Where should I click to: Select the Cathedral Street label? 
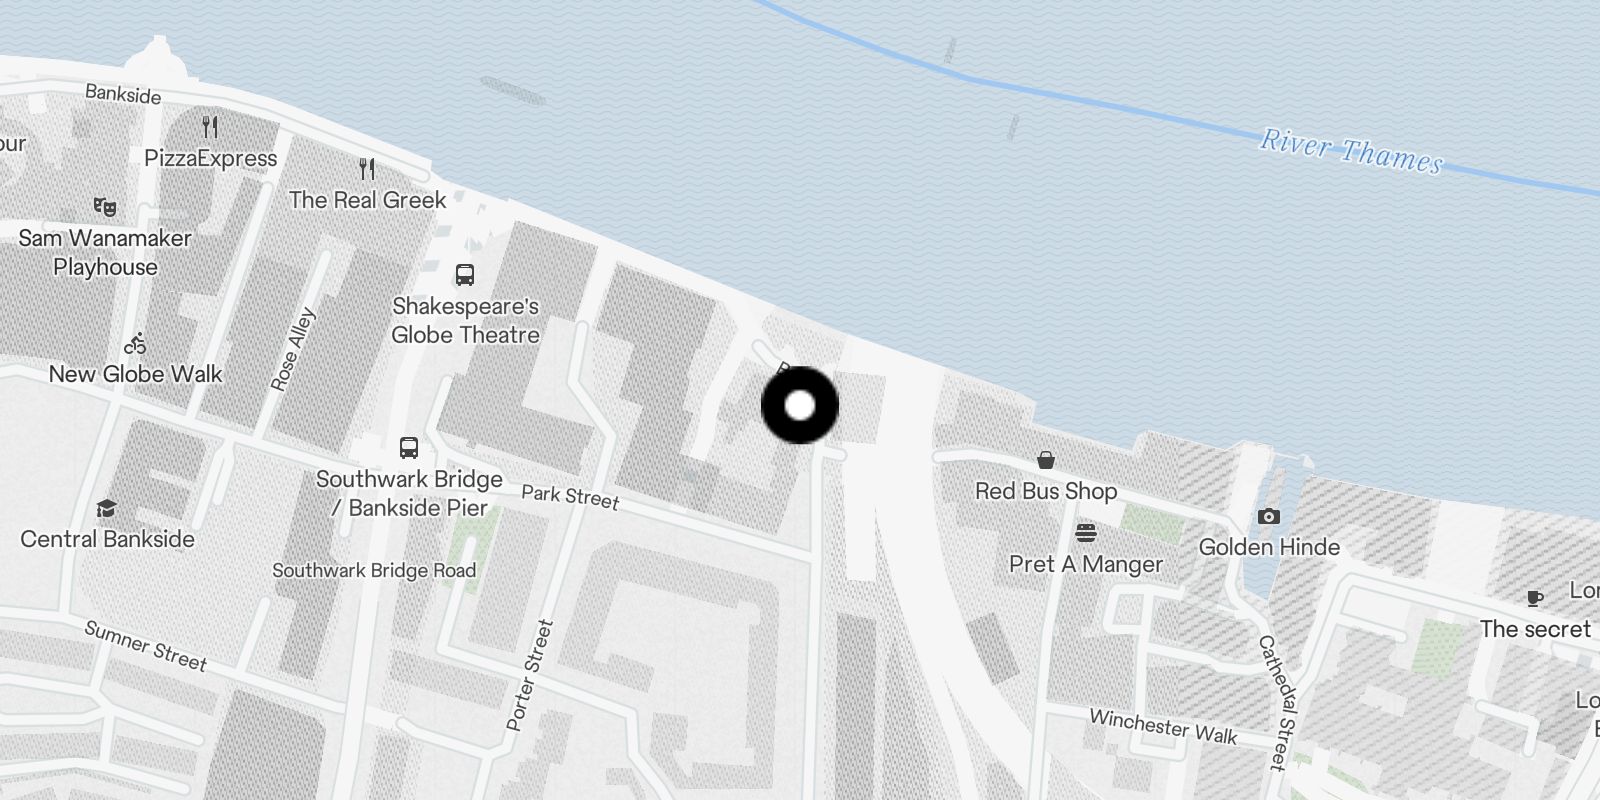pos(1277,703)
